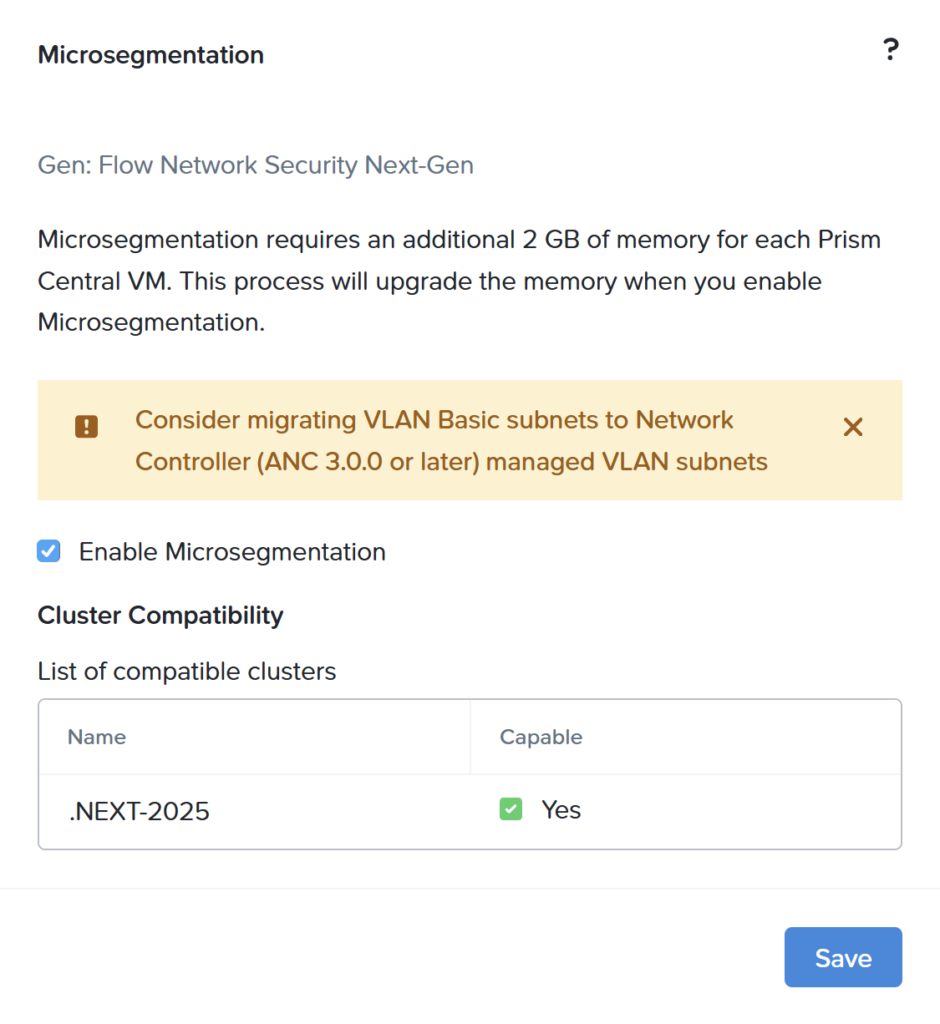
Task: Click the empty footer area beside Save
Action: [x=392, y=957]
